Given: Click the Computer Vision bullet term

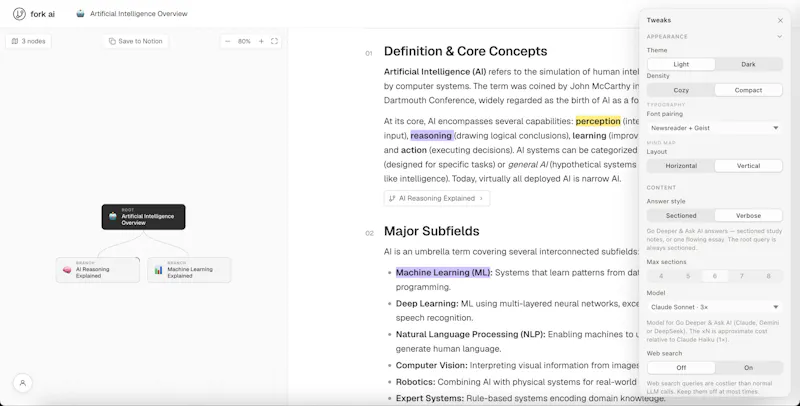Looking at the screenshot, I should click(432, 366).
